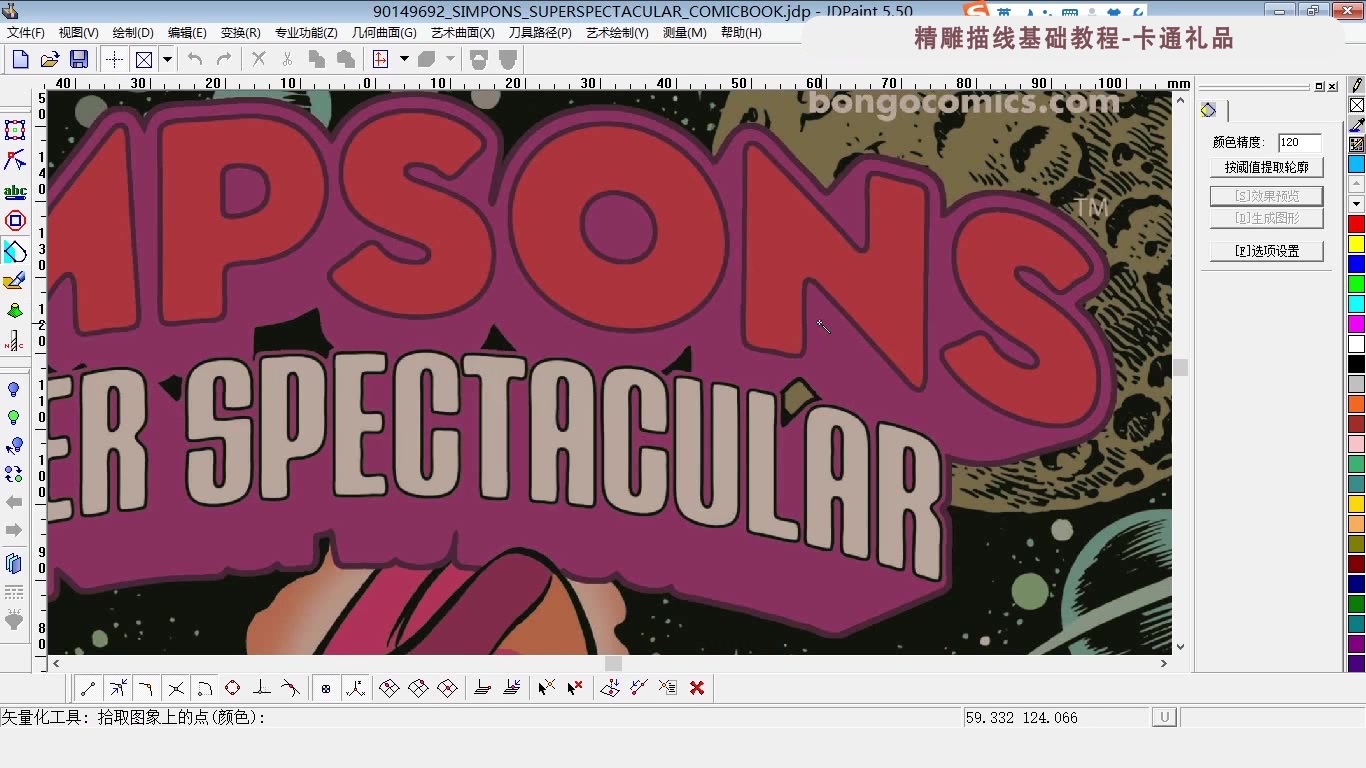This screenshot has width=1366, height=768.
Task: Pick the blue color swatch
Action: tap(1356, 263)
